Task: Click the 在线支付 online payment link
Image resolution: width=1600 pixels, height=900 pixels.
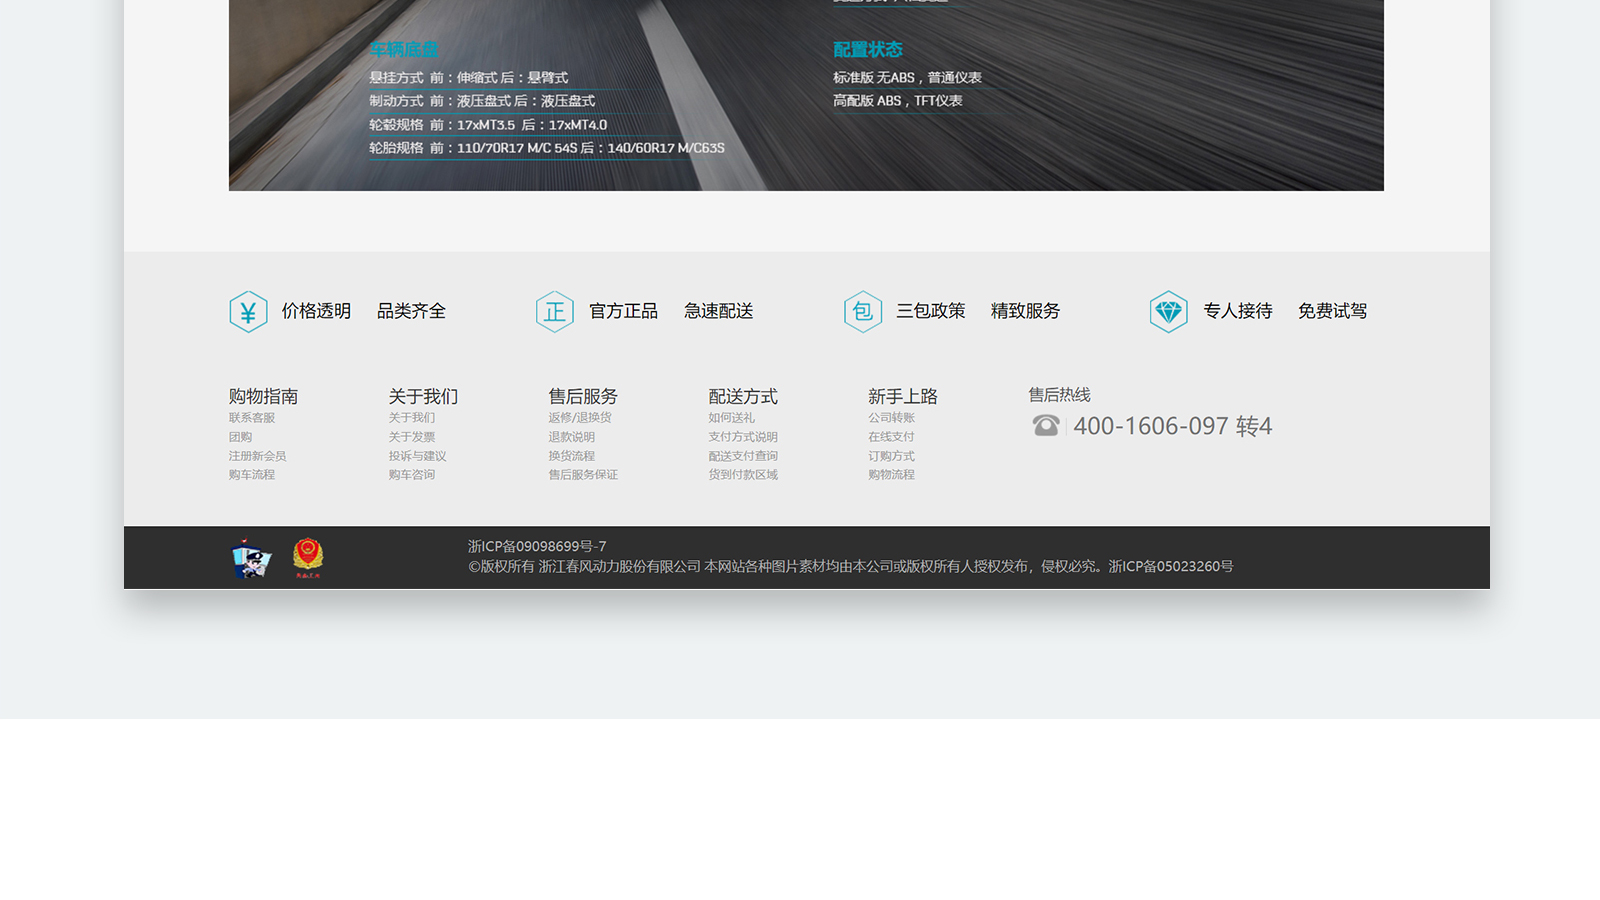Action: (x=892, y=437)
